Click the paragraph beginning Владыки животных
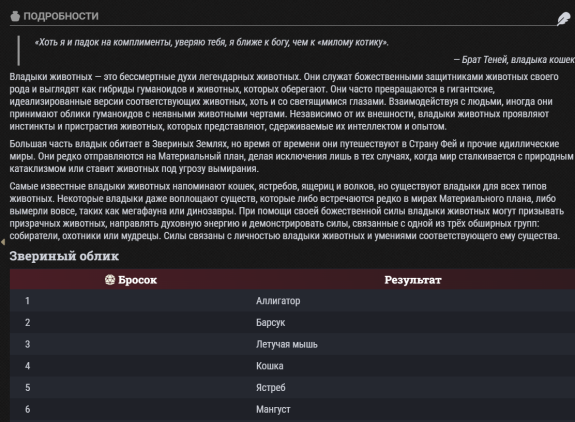 [x=284, y=102]
